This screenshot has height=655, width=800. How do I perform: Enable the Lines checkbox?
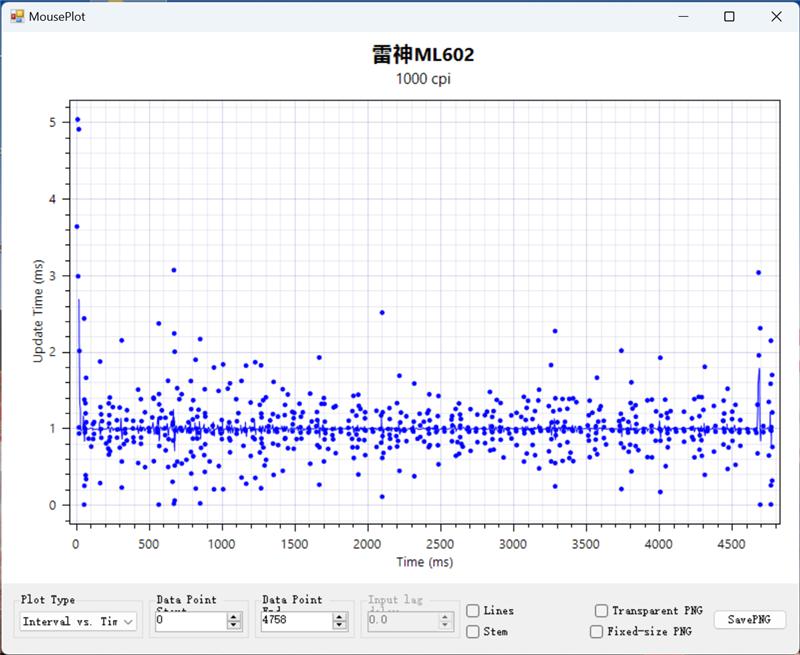click(474, 611)
